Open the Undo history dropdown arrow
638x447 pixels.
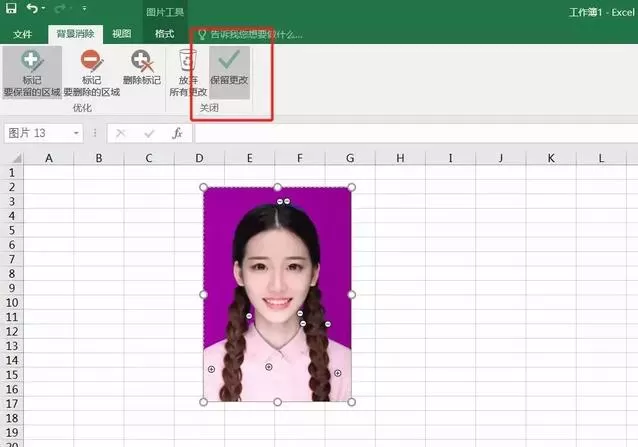click(44, 8)
